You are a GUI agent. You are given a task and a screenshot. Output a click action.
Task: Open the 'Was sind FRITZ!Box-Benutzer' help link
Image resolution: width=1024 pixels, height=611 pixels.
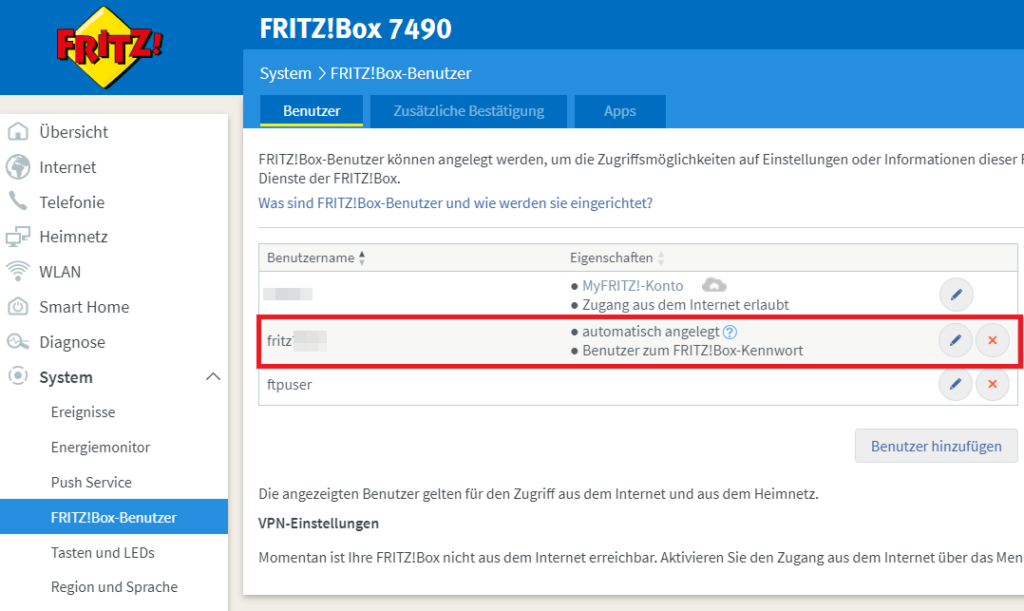click(x=455, y=203)
